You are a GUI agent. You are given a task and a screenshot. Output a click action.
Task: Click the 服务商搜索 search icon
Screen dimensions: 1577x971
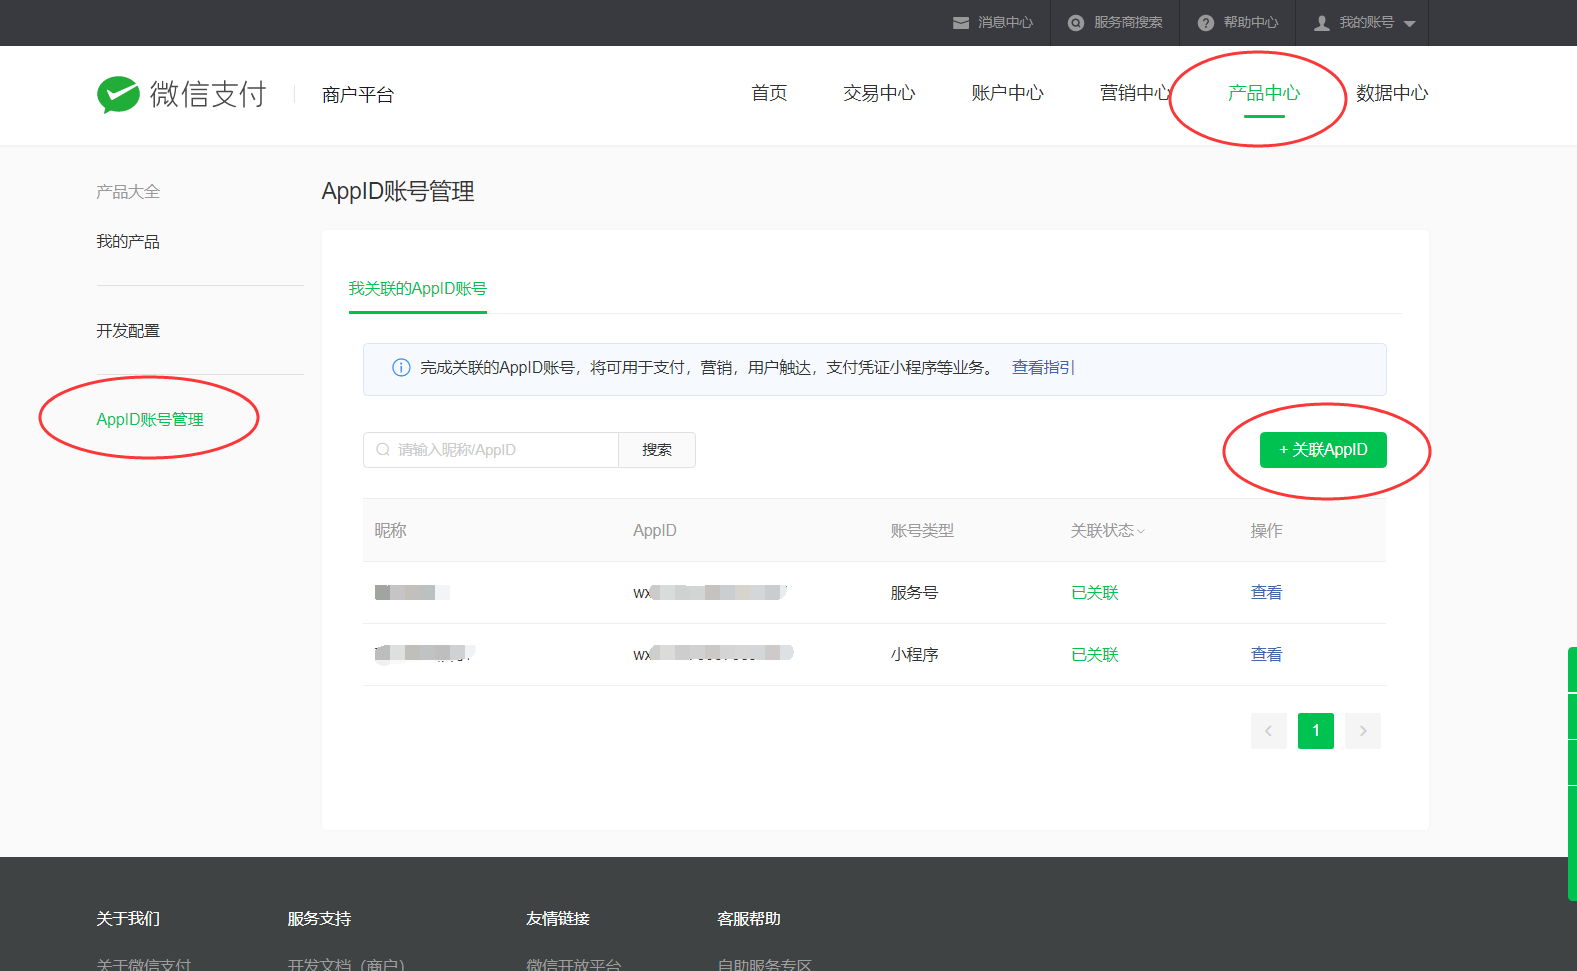click(x=1076, y=23)
